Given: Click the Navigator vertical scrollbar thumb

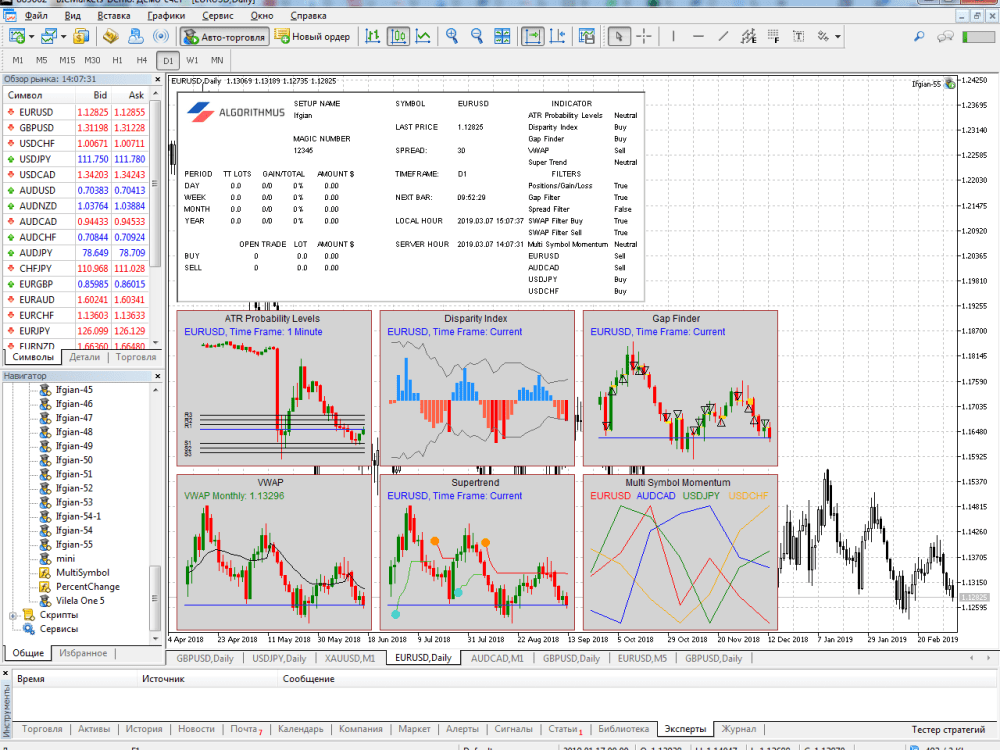Looking at the screenshot, I should click(x=155, y=598).
